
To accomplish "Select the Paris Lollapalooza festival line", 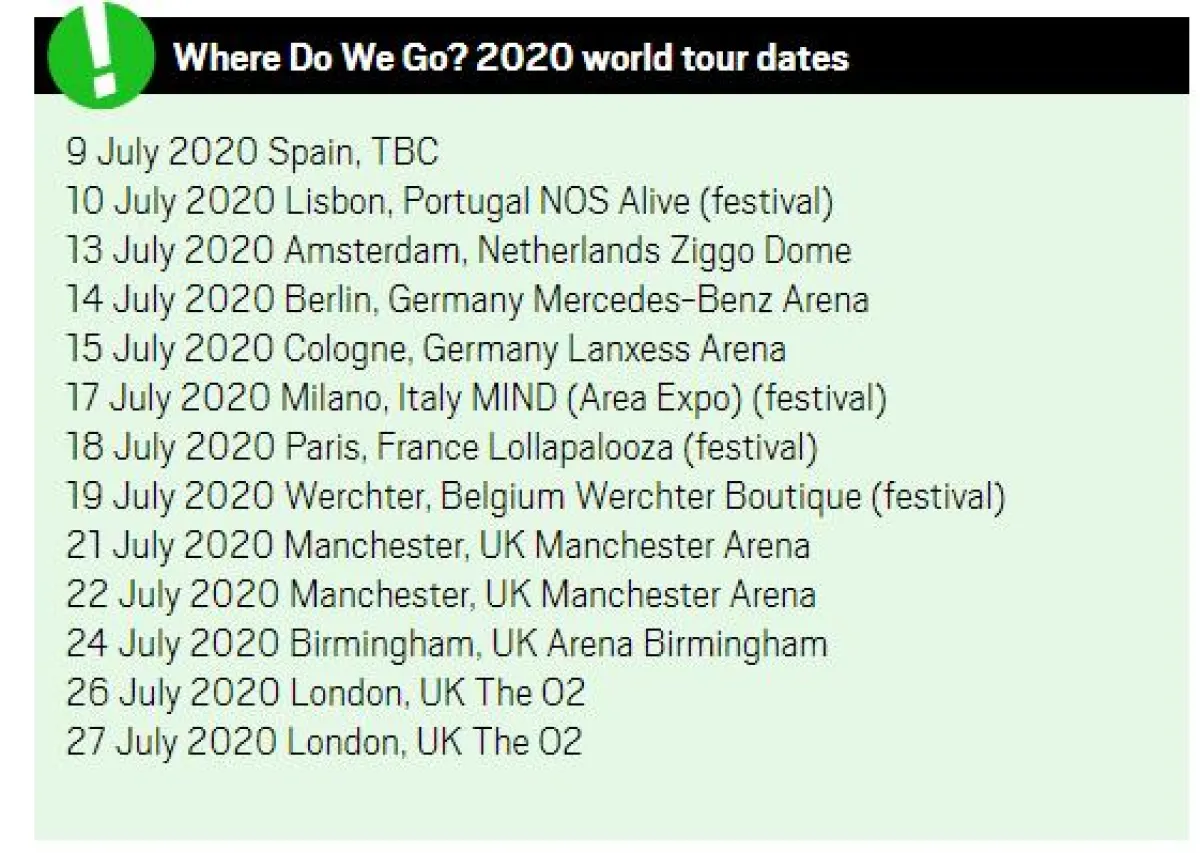I will (x=441, y=447).
